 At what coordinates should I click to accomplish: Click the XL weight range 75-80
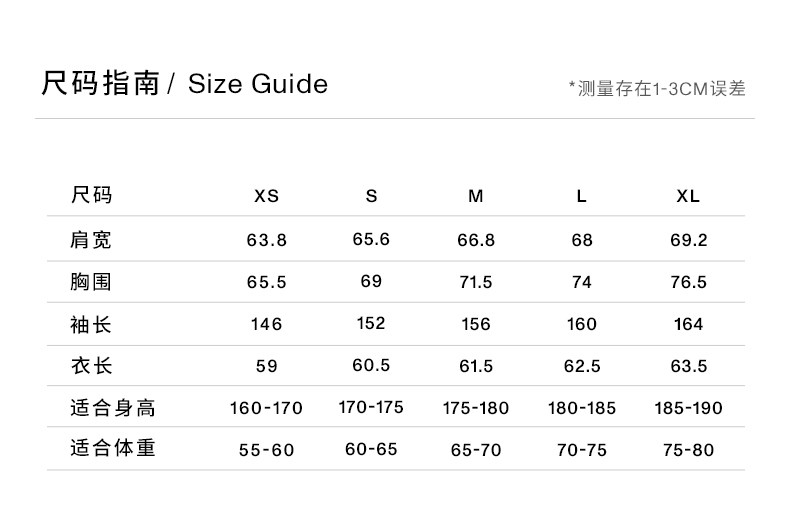point(688,450)
